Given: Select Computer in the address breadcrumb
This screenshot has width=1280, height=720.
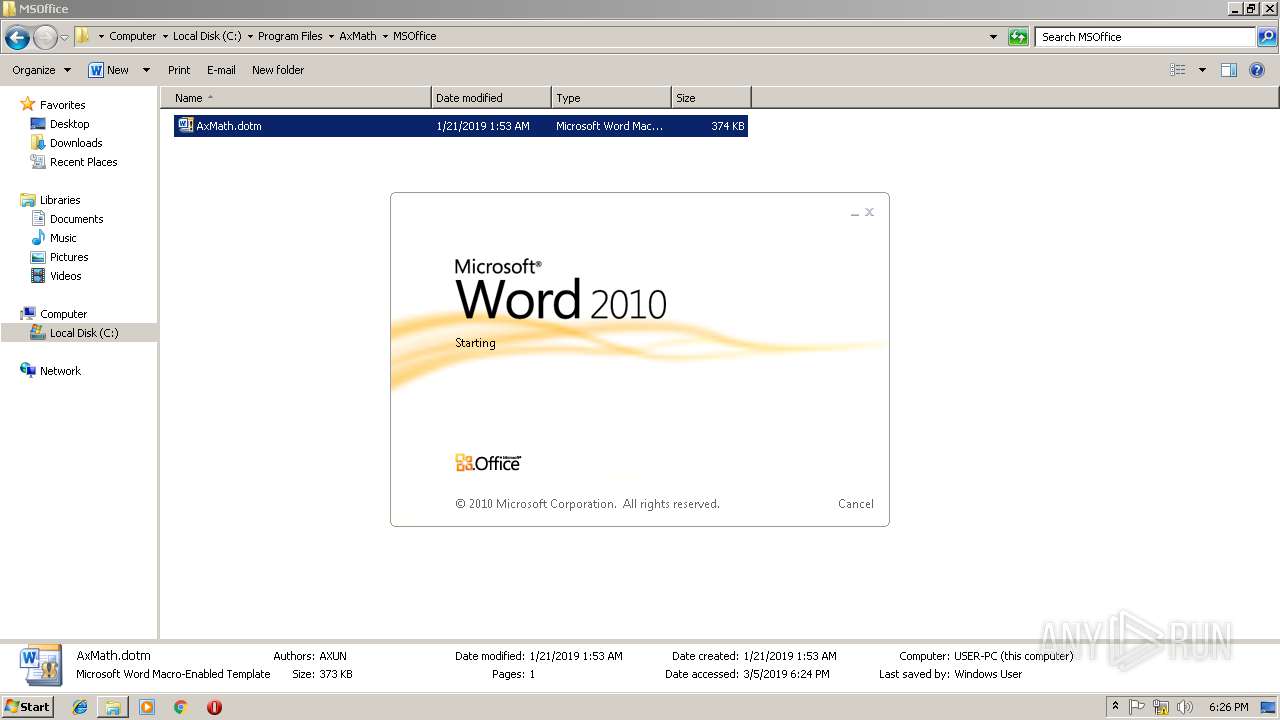Looking at the screenshot, I should pyautogui.click(x=132, y=36).
